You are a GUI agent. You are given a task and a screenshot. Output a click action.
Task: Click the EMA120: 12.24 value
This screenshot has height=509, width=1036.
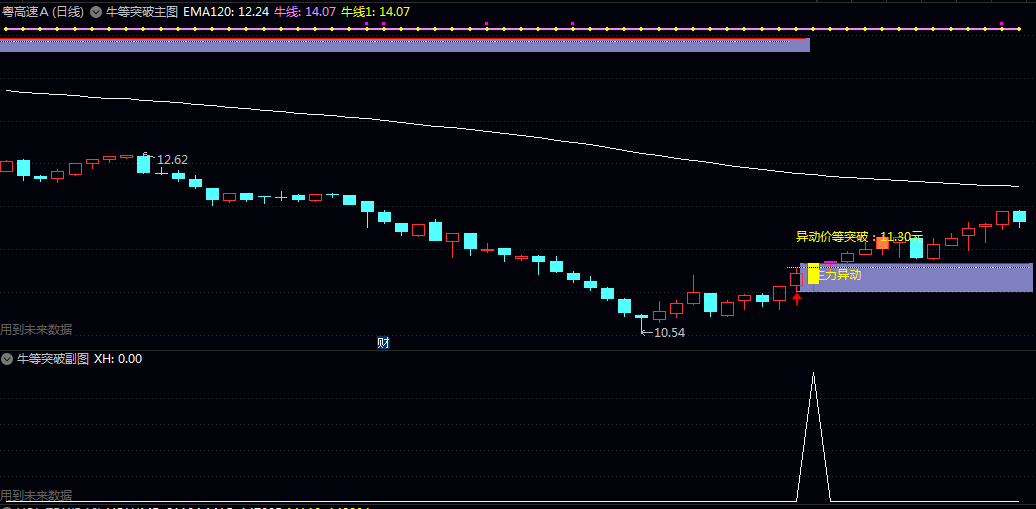click(x=226, y=11)
